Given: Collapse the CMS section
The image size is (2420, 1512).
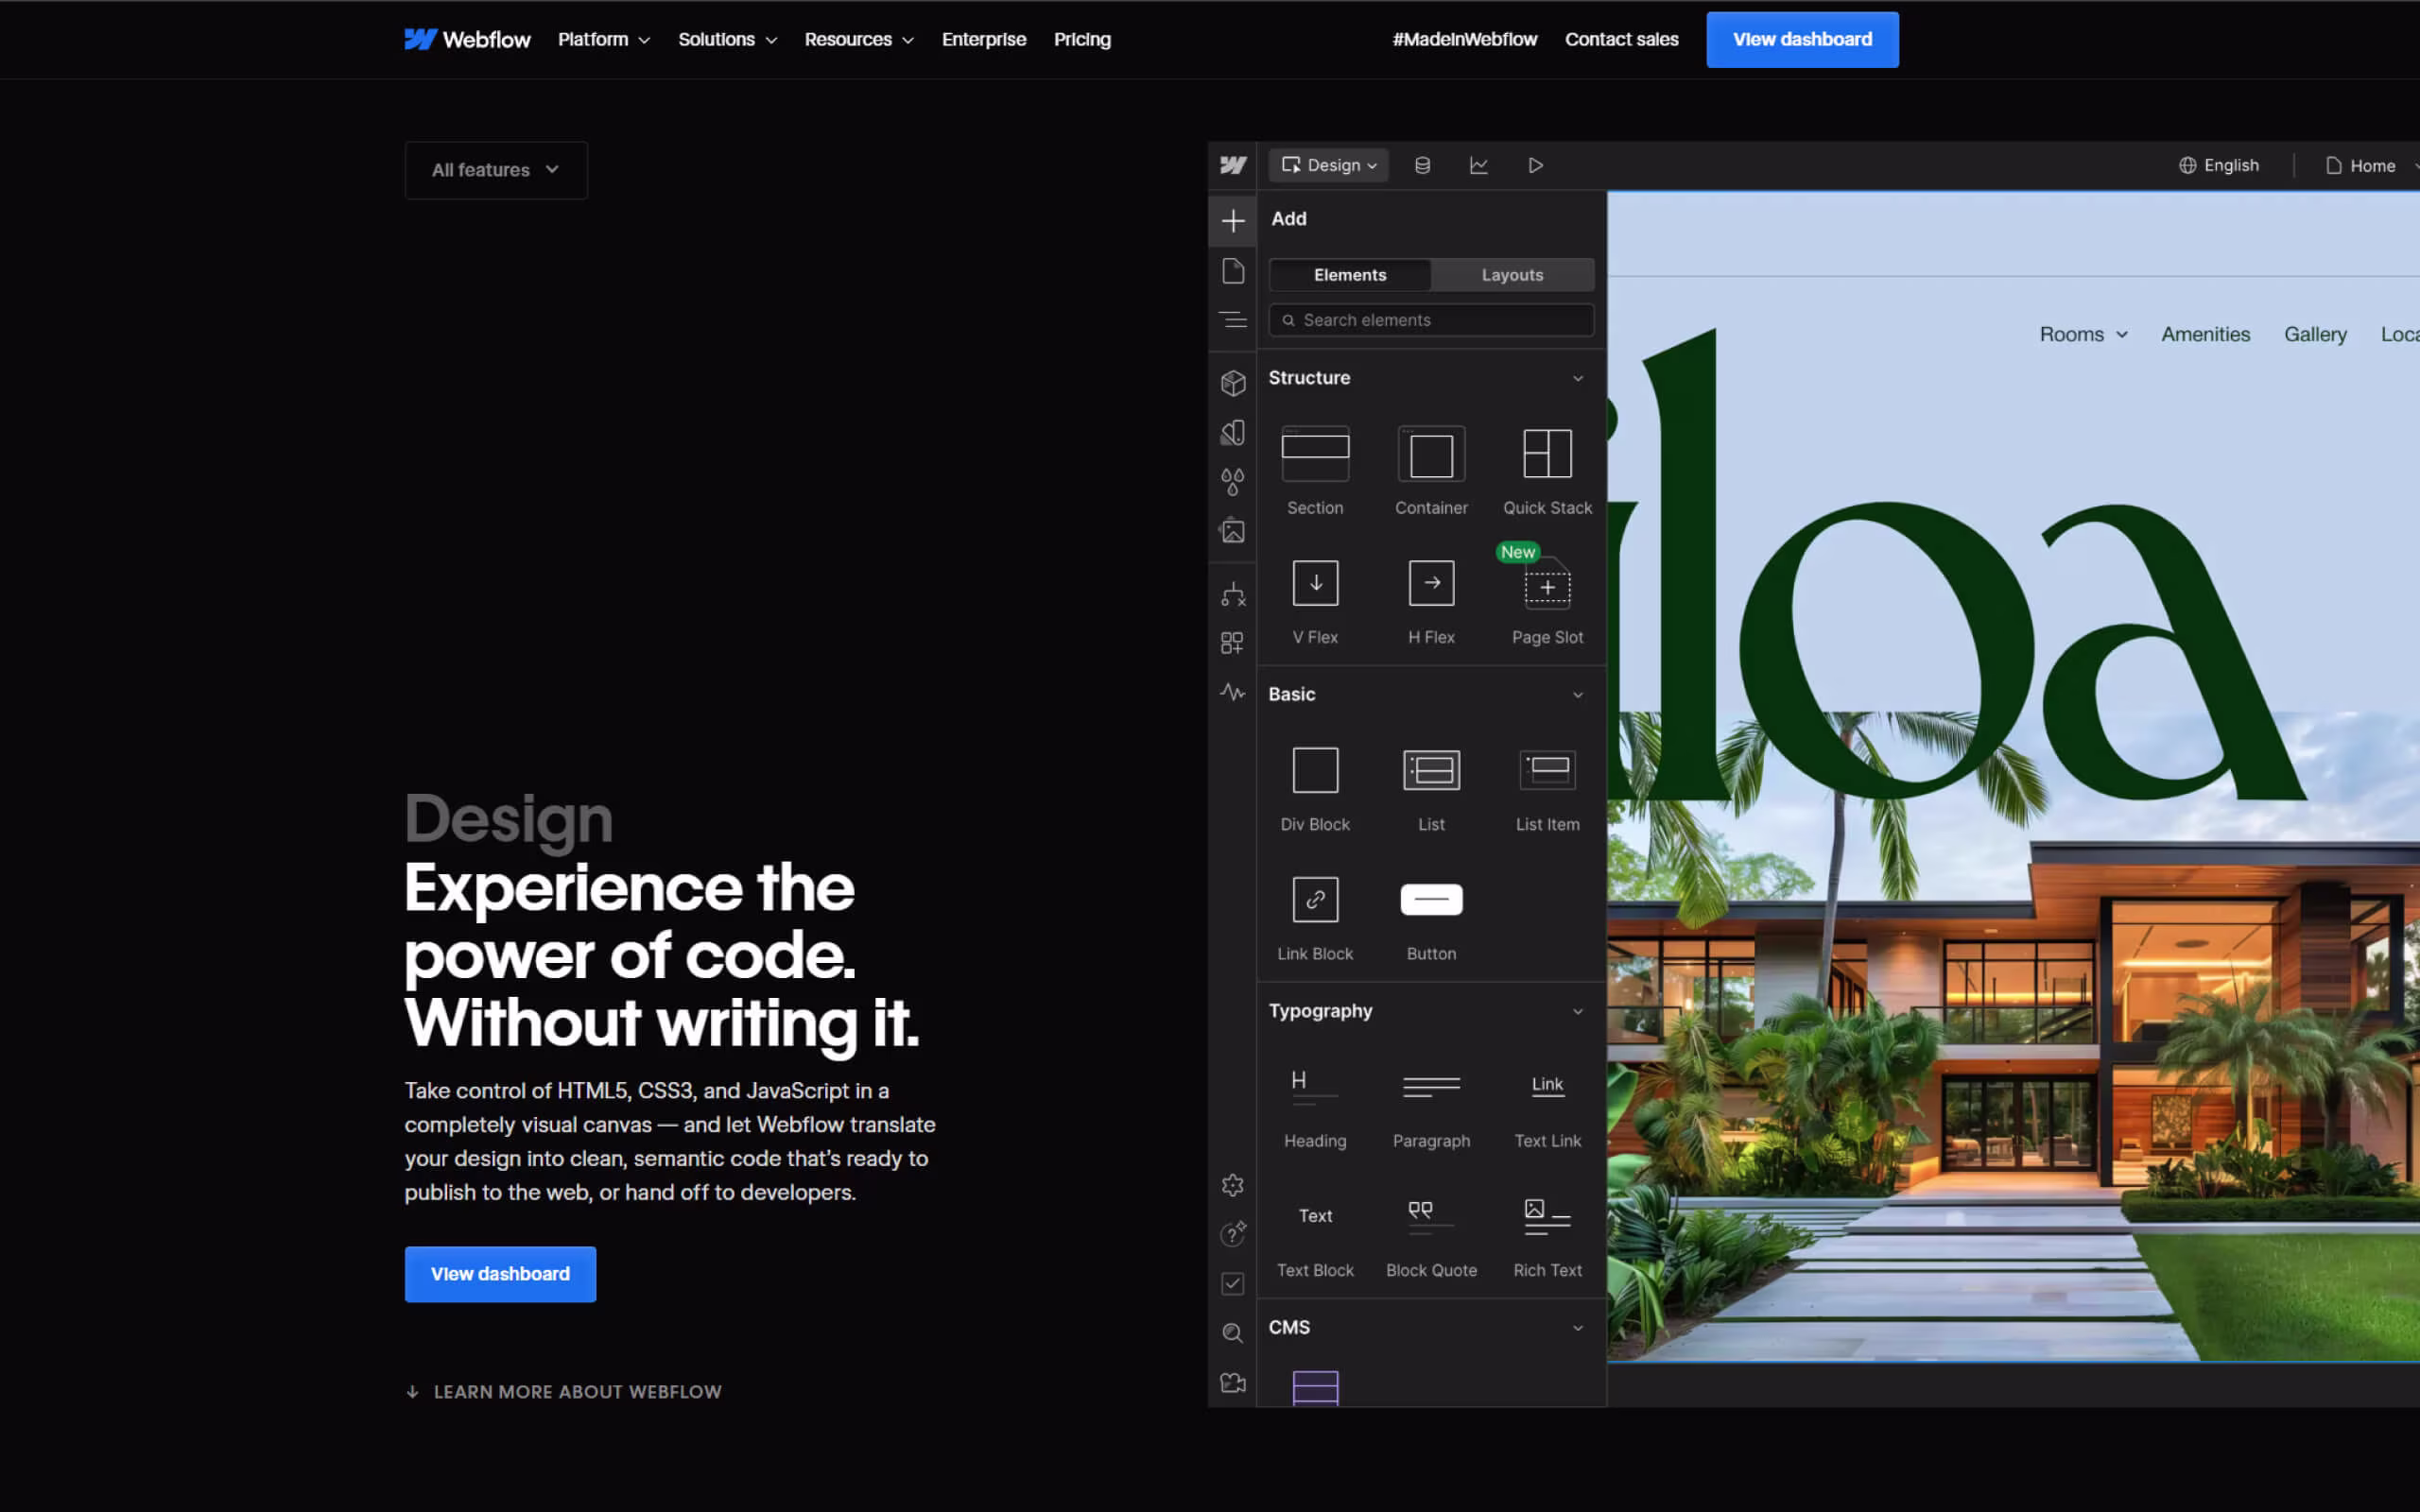Looking at the screenshot, I should (x=1578, y=1328).
